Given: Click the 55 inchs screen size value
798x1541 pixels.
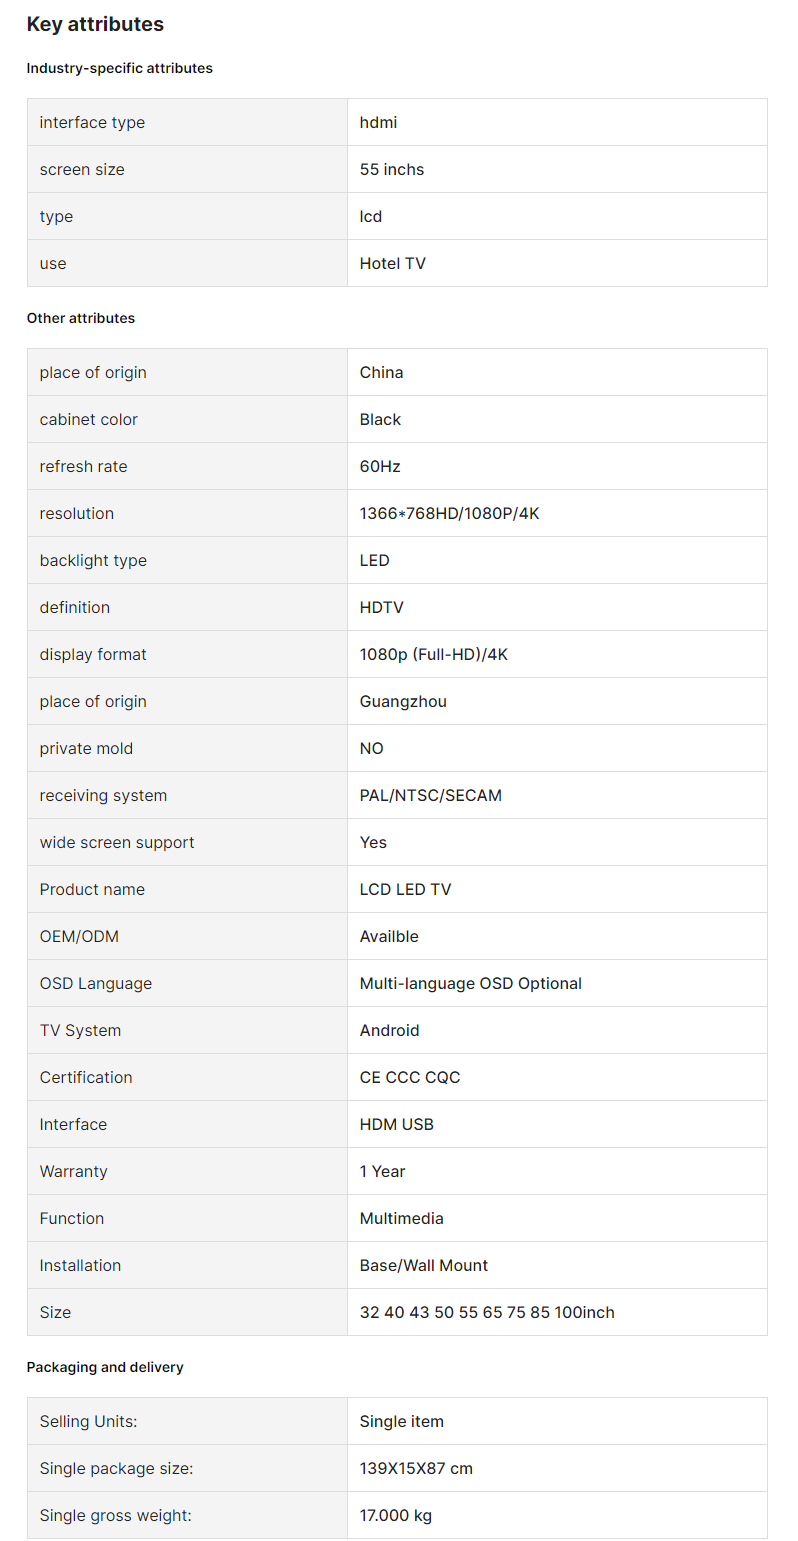Looking at the screenshot, I should pos(392,169).
